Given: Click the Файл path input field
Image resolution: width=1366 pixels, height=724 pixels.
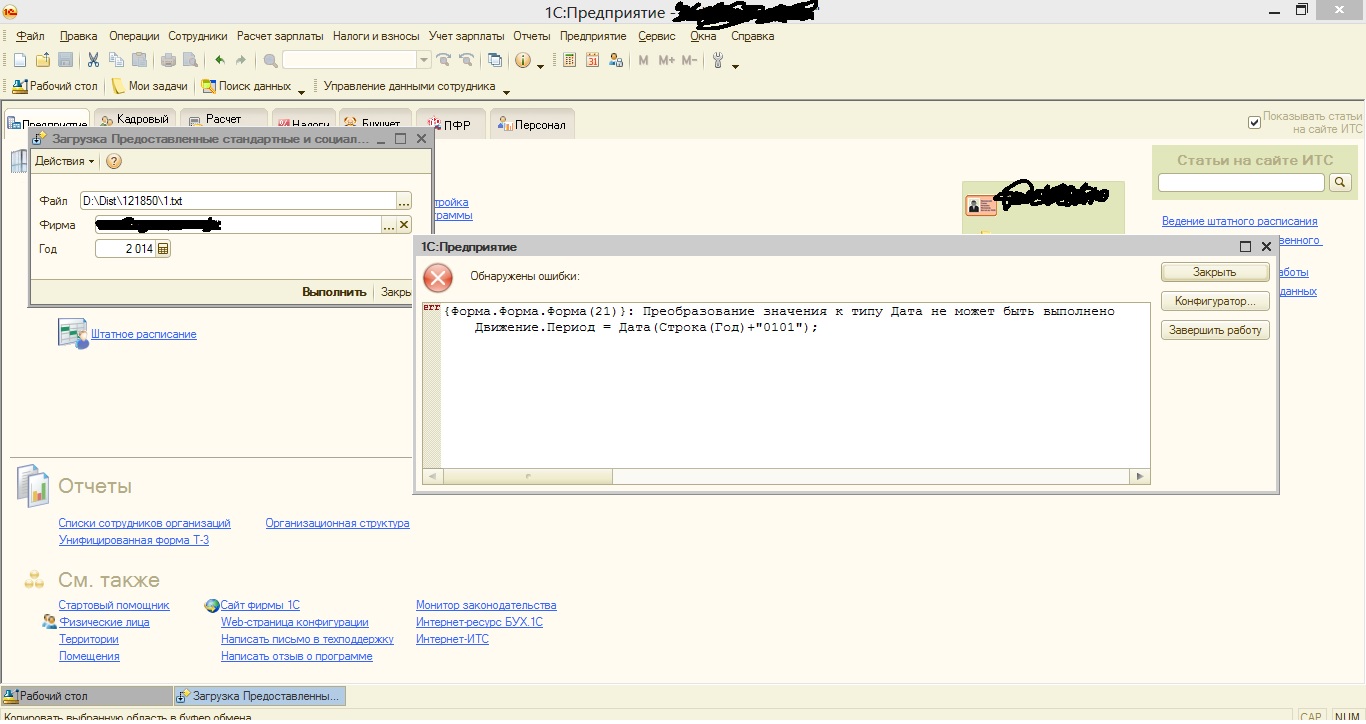Looking at the screenshot, I should 238,201.
